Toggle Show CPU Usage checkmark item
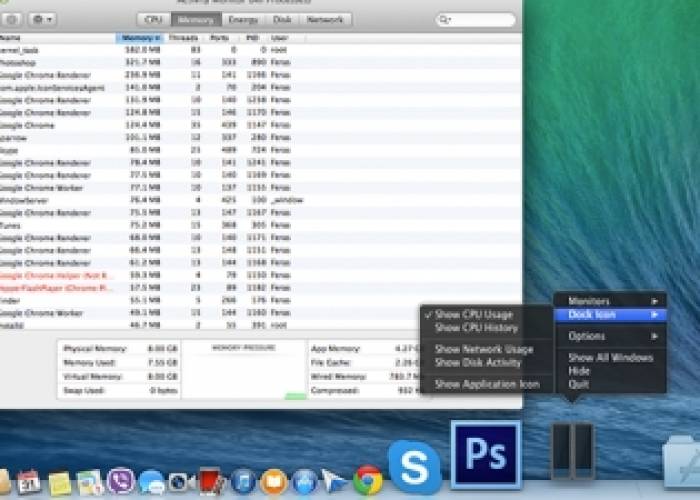The height and width of the screenshot is (500, 700). coord(474,315)
